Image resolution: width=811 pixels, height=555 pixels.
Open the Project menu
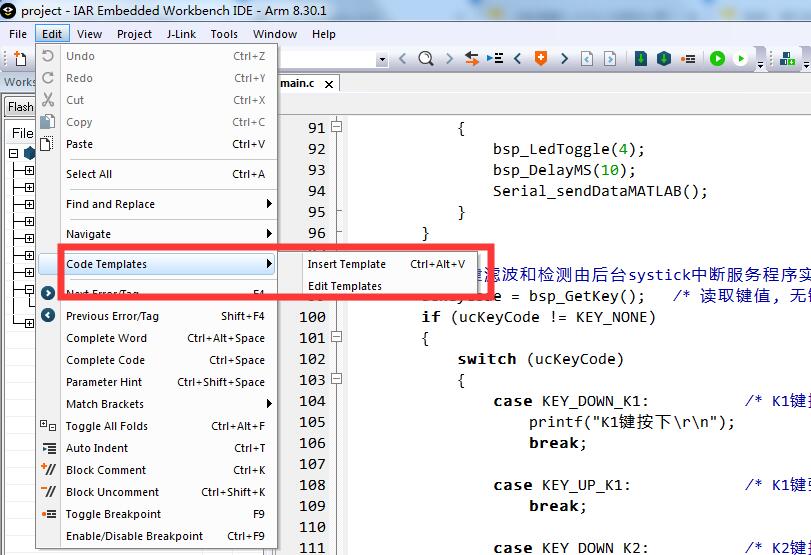[x=134, y=34]
